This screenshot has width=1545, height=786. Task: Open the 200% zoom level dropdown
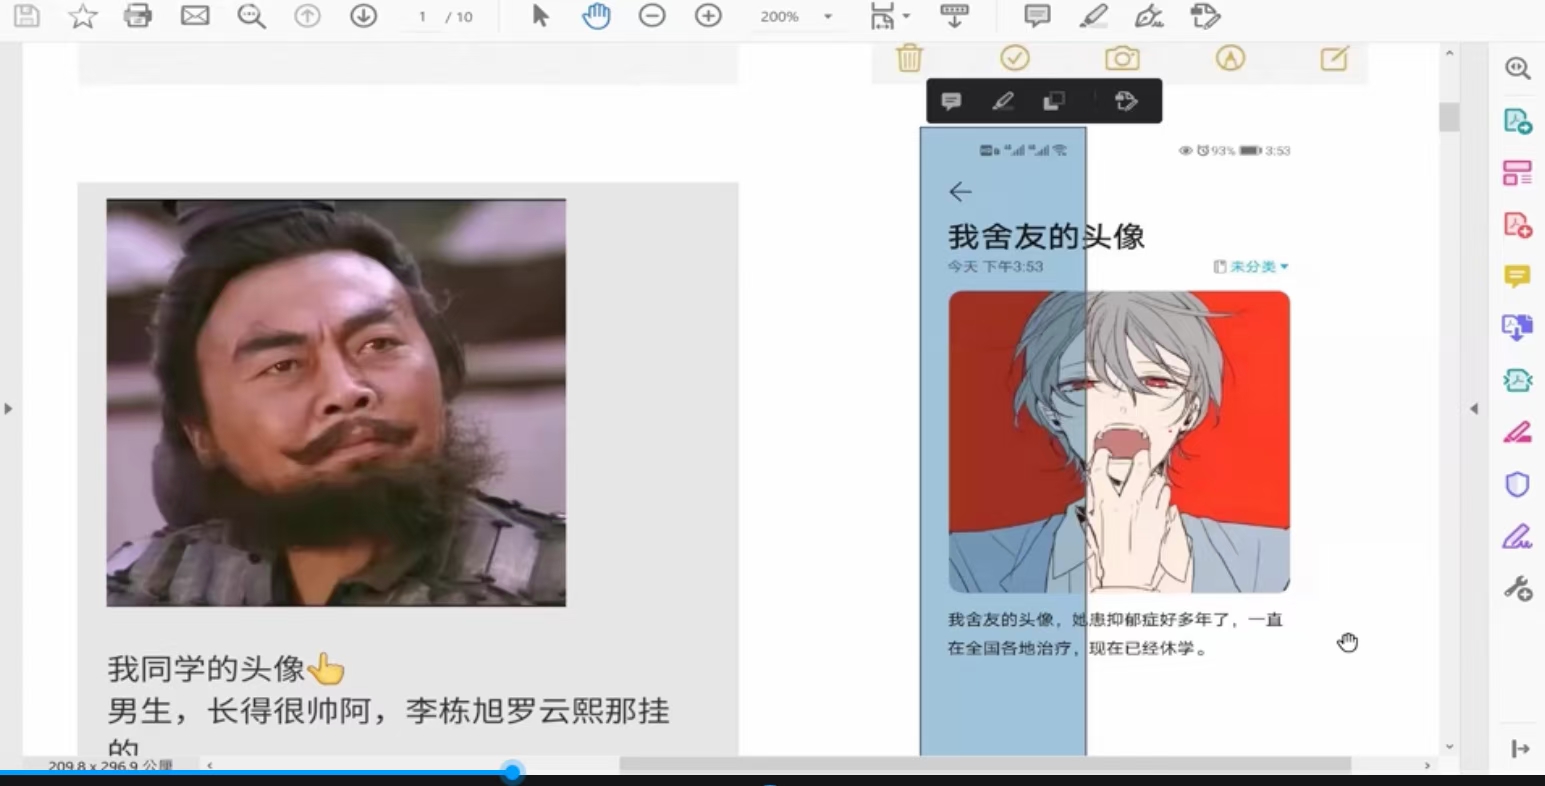[797, 17]
